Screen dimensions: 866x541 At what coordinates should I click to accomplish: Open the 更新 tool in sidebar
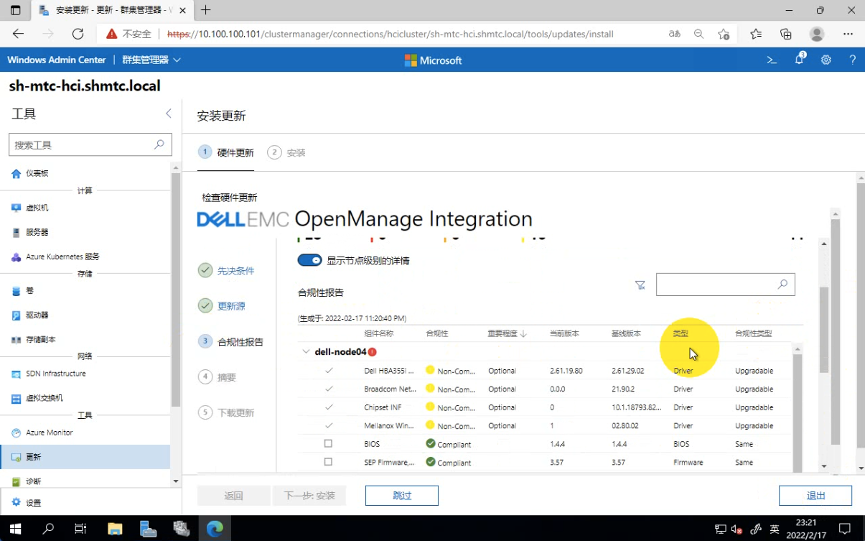pos(85,457)
